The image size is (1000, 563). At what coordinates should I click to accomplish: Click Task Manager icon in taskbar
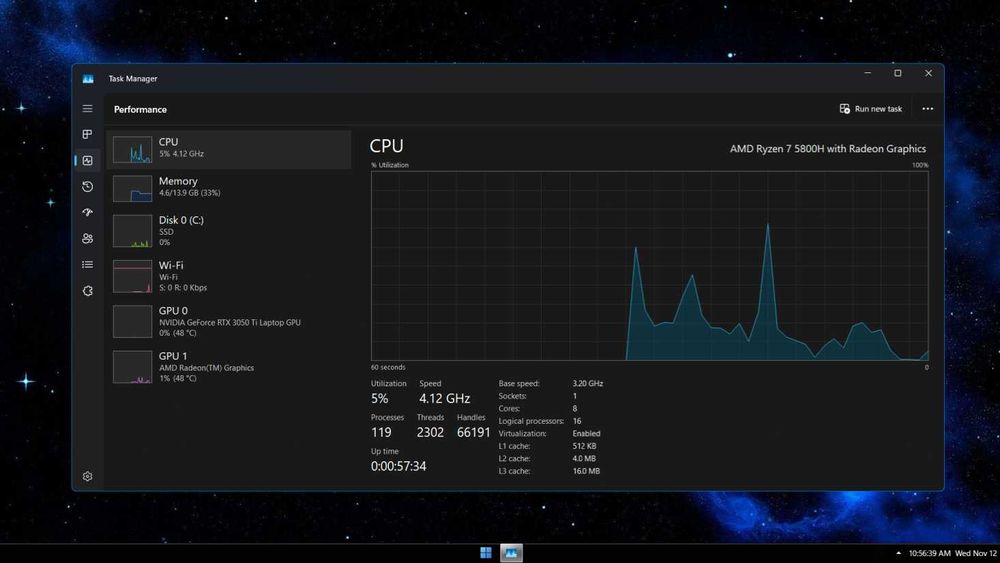[511, 553]
